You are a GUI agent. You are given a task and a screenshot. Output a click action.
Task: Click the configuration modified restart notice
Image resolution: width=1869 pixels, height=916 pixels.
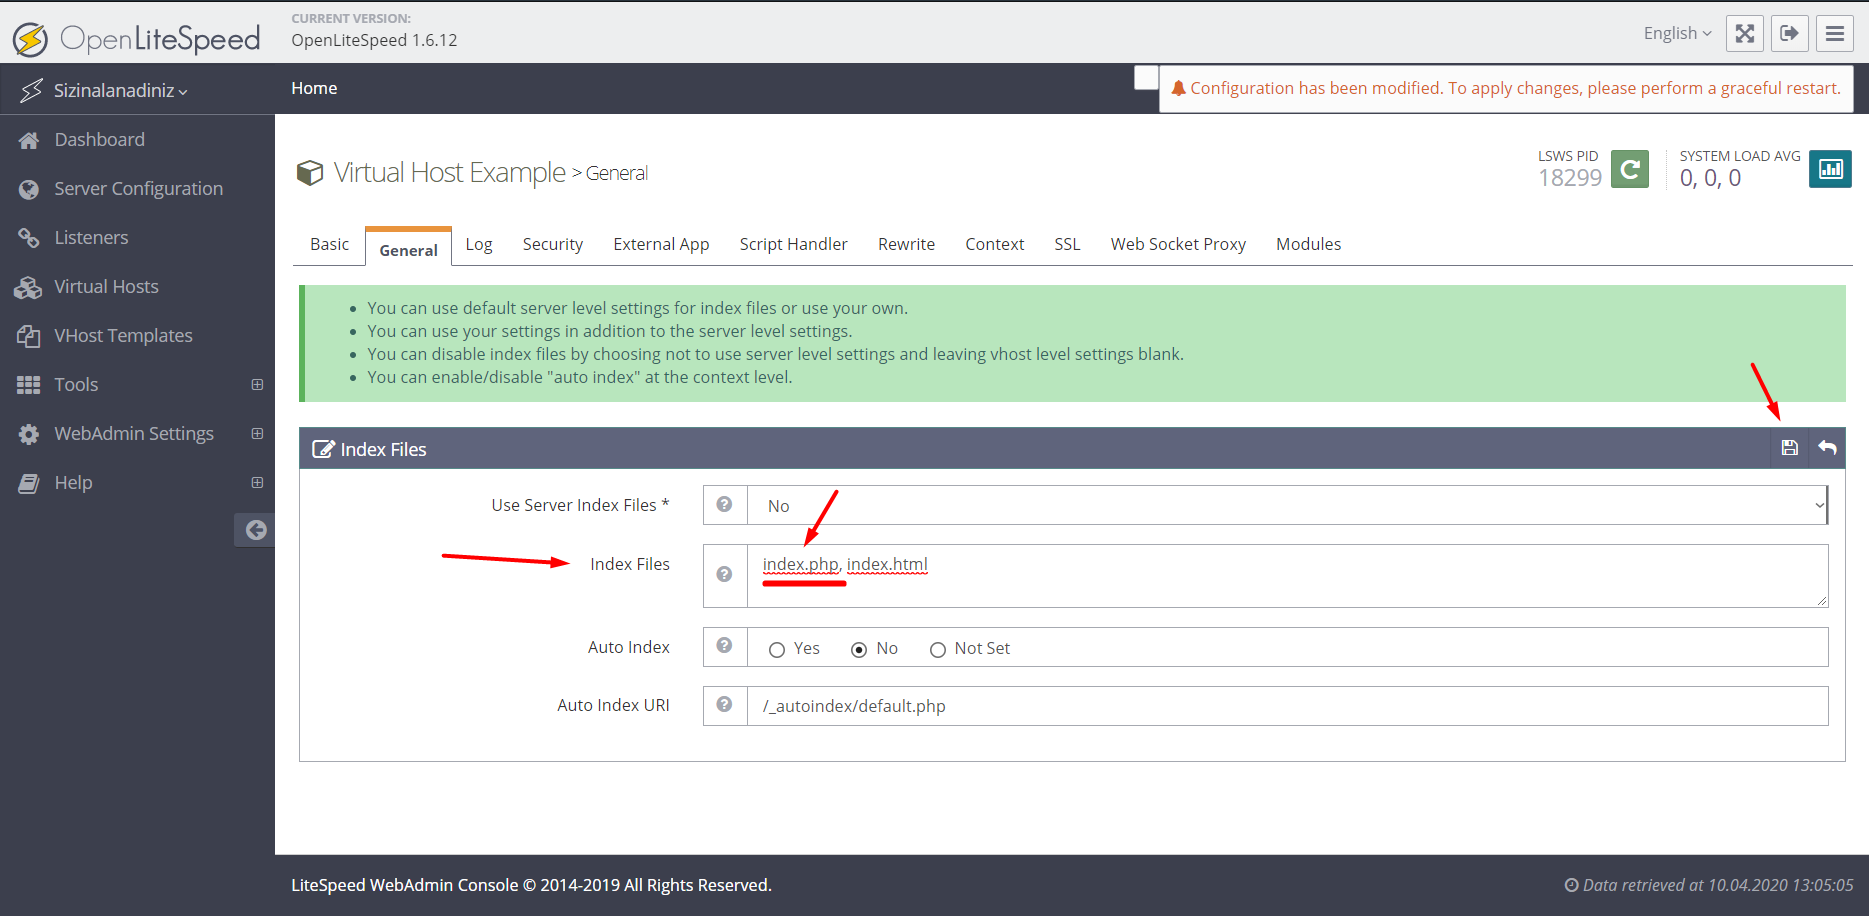(x=1506, y=89)
